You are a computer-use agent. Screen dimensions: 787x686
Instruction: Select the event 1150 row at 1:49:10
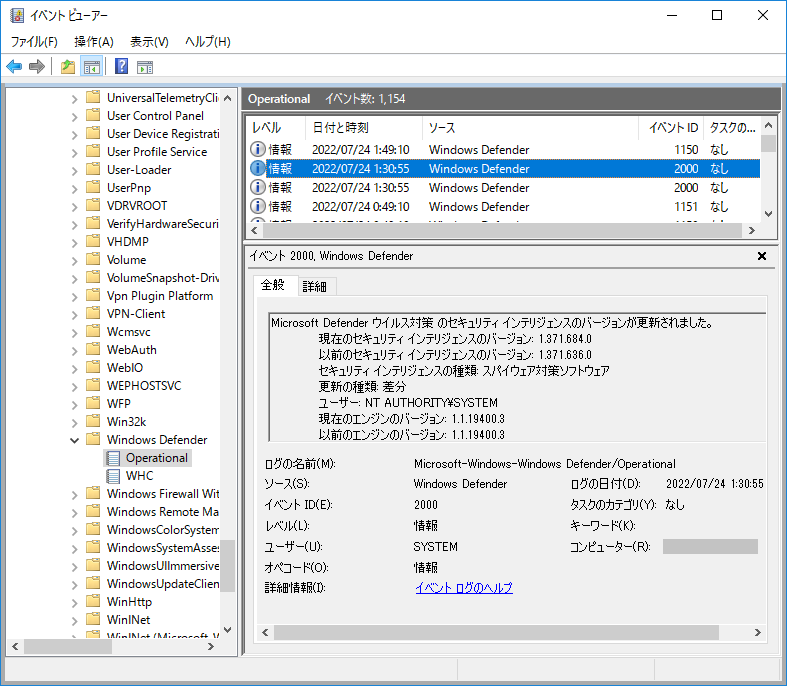(x=504, y=150)
